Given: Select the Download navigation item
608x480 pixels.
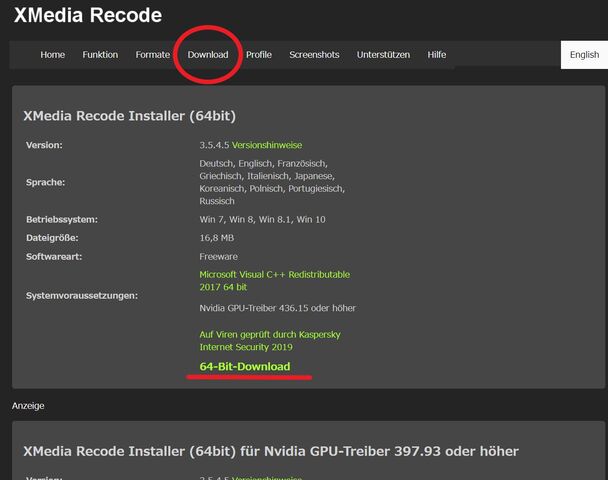Looking at the screenshot, I should (x=208, y=55).
